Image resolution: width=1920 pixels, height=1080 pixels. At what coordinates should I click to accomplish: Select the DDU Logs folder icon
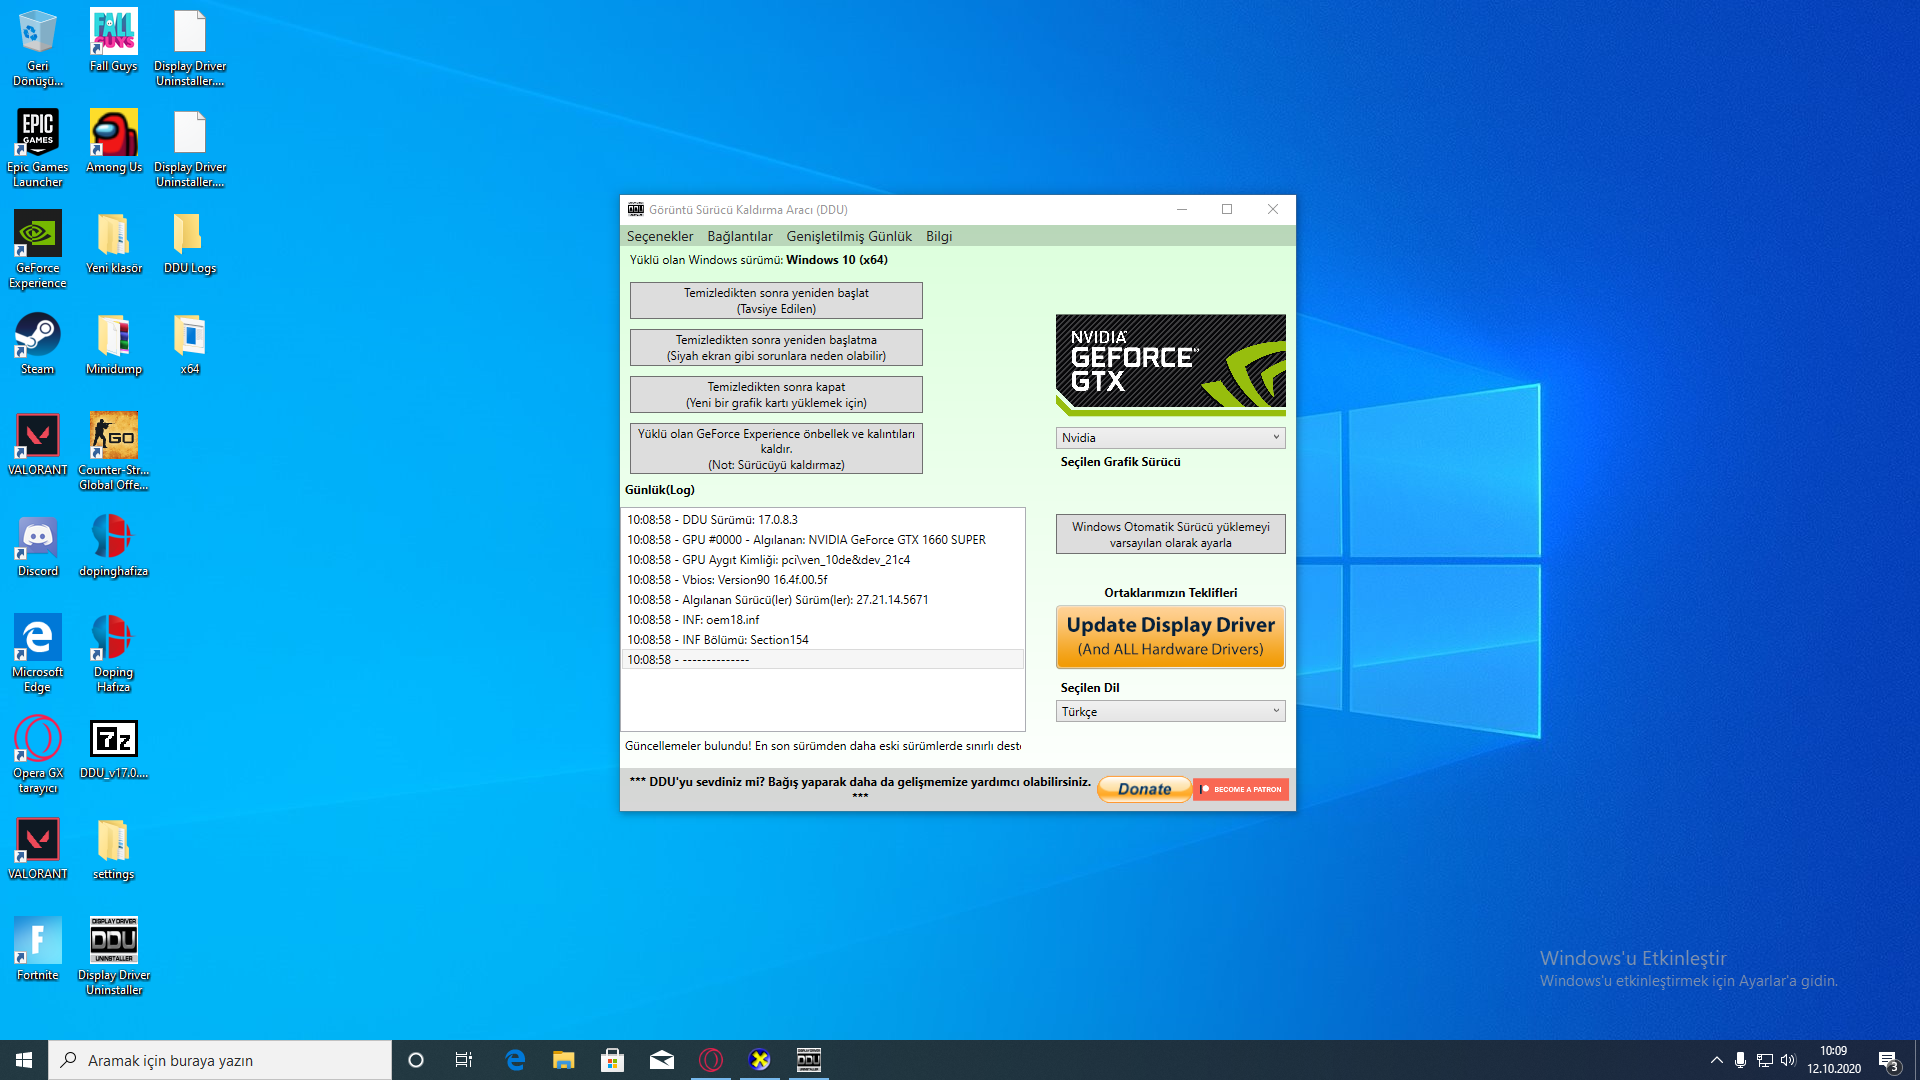tap(190, 242)
